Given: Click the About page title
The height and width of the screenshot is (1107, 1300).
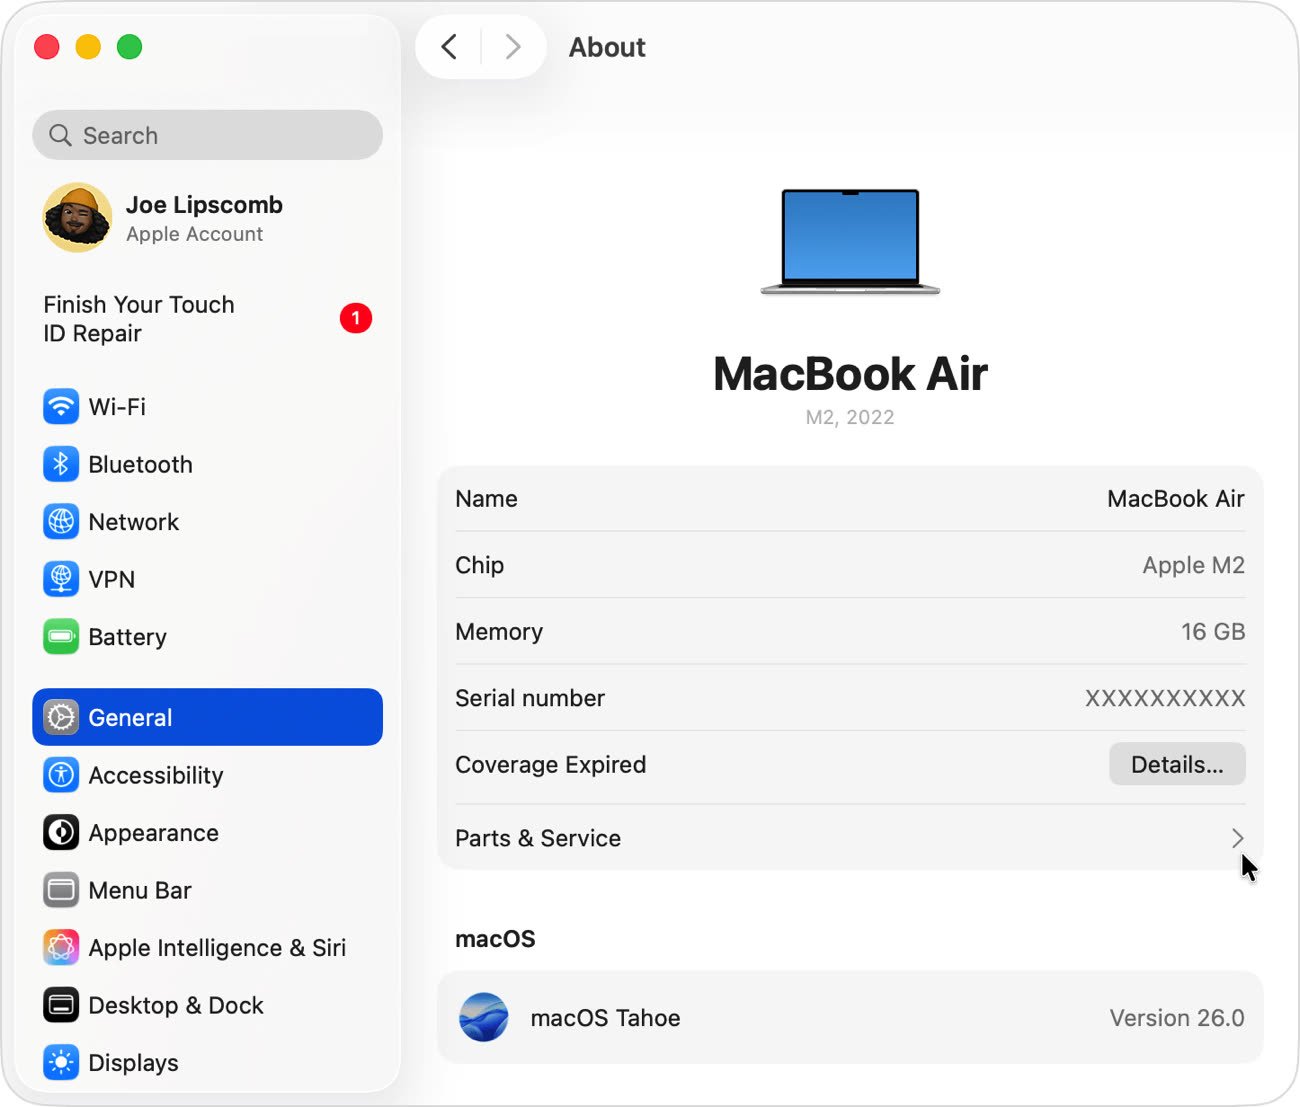Looking at the screenshot, I should pyautogui.click(x=607, y=47).
